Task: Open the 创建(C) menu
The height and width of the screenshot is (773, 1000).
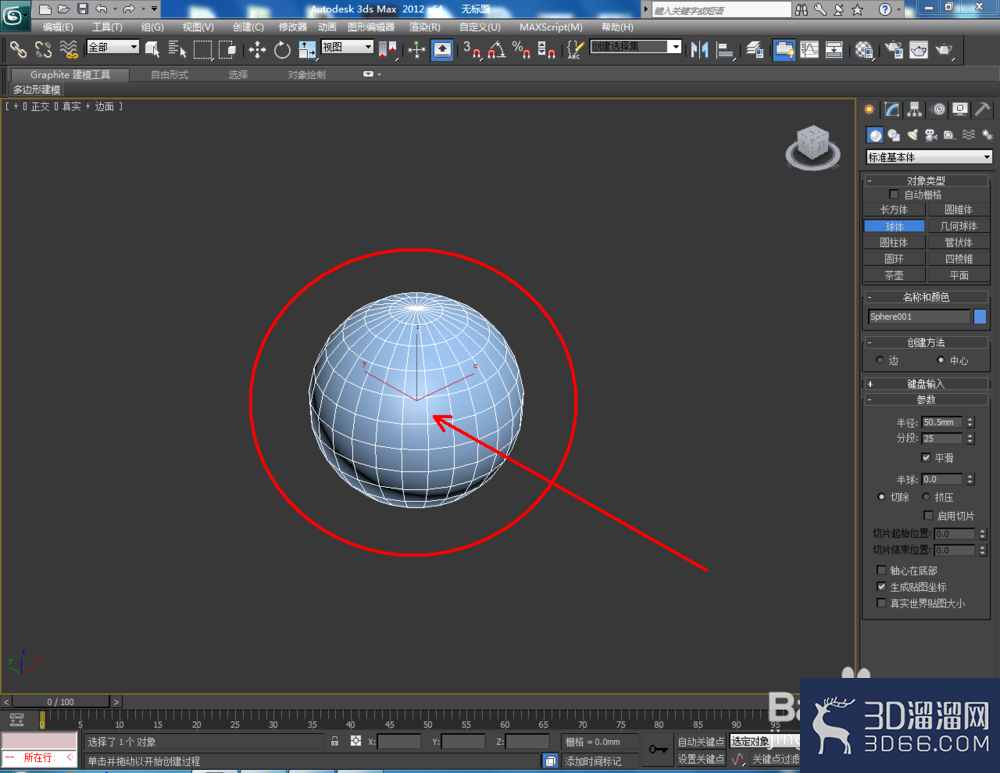Action: coord(248,27)
